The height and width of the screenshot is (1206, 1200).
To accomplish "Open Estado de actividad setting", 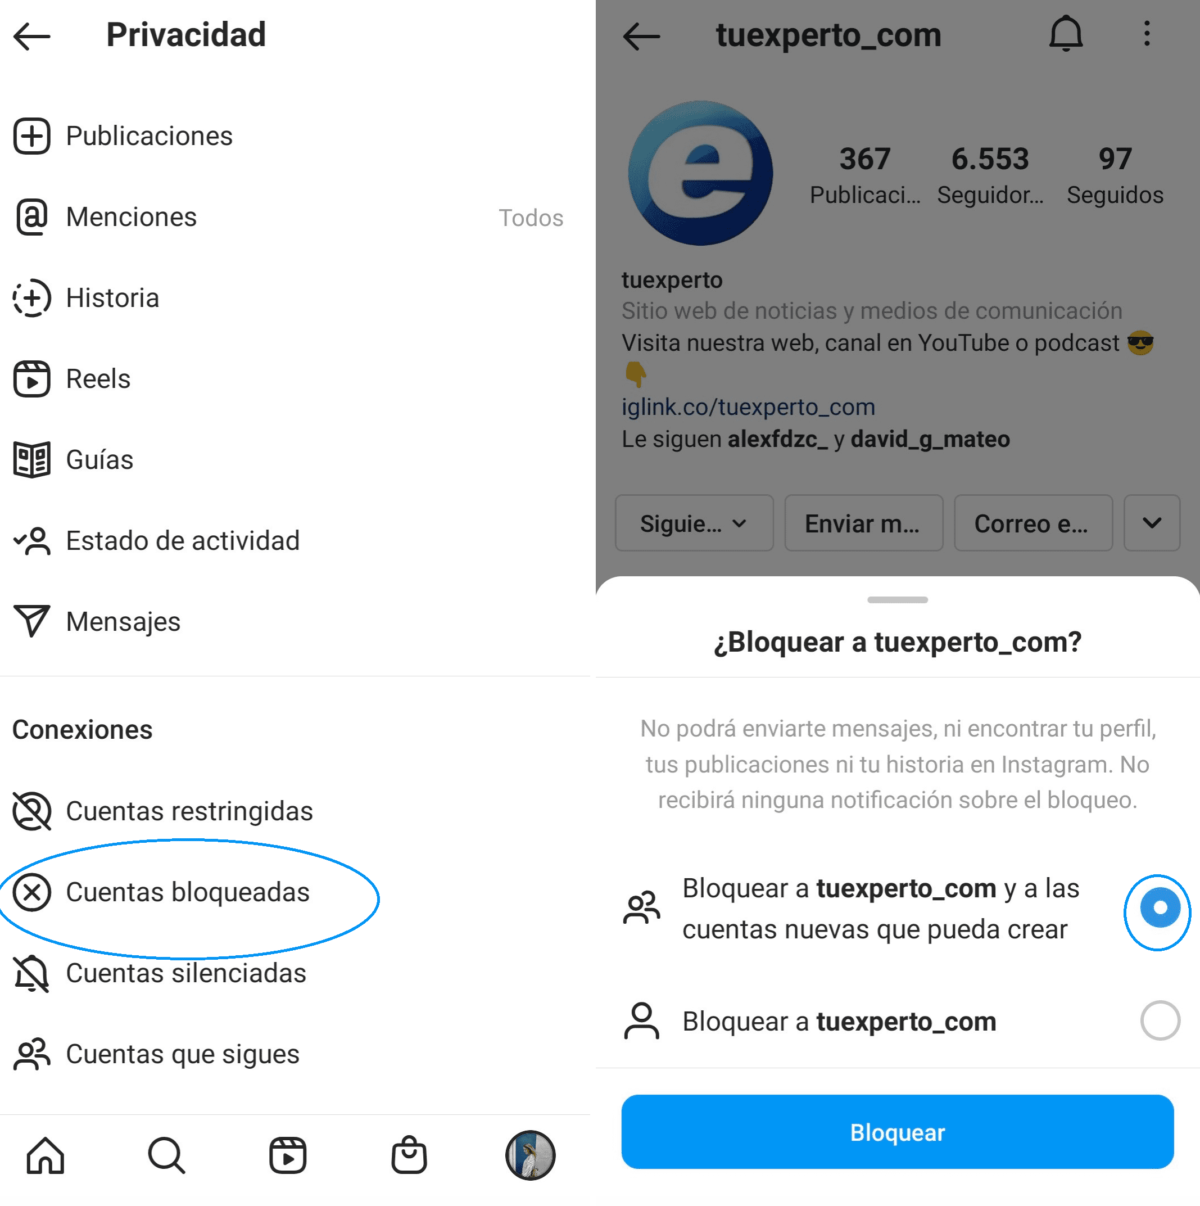I will pos(296,541).
